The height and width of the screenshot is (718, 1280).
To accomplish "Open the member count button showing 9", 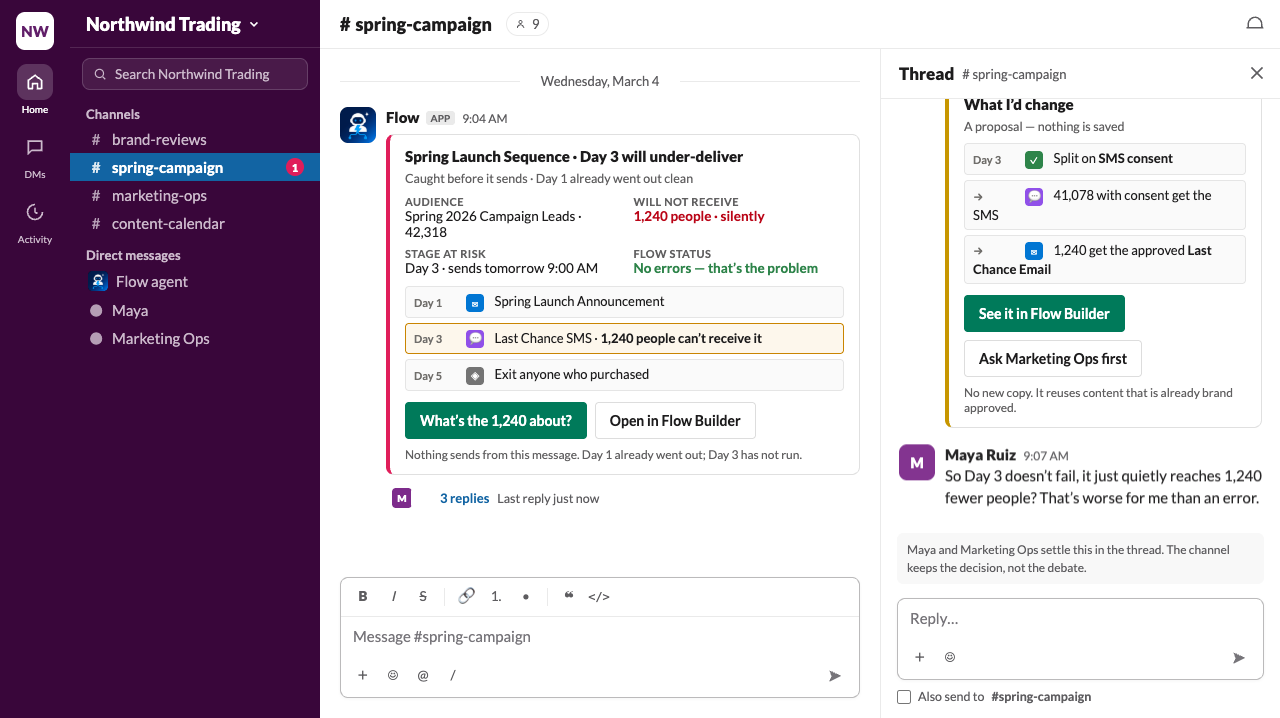I will (x=527, y=24).
